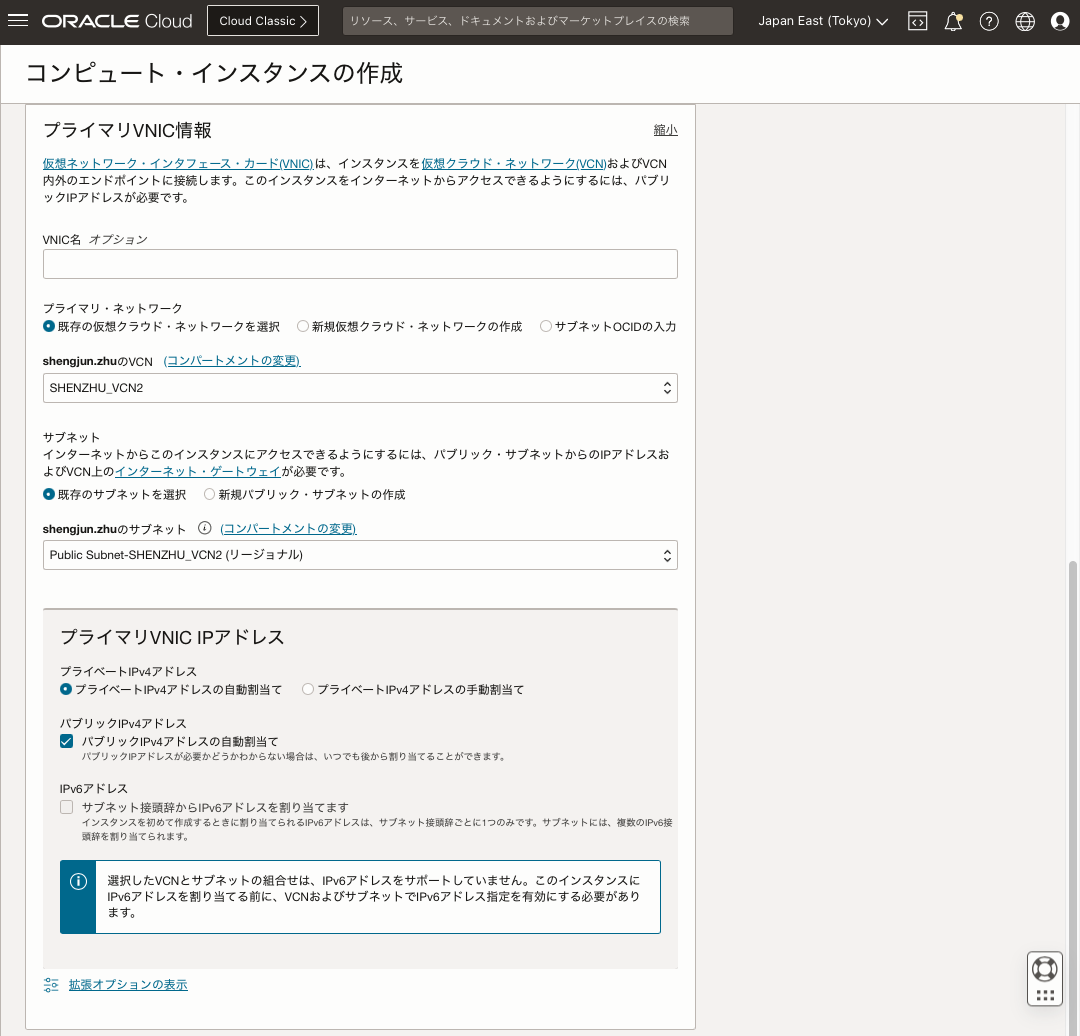Open the developer console icon in top bar

pos(917,20)
